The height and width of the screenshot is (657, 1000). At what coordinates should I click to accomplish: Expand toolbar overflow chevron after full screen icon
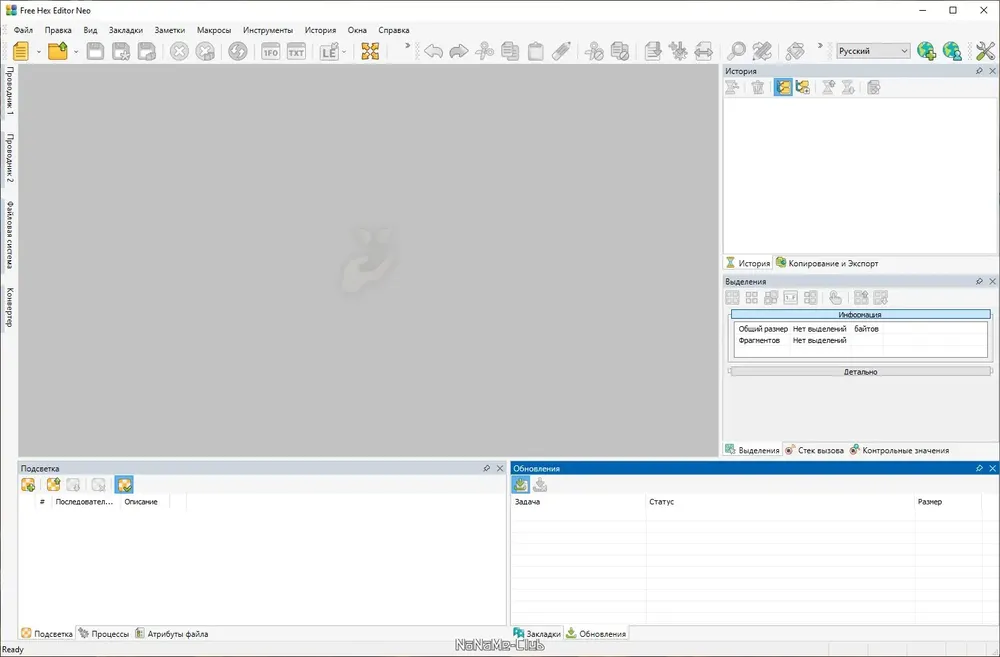(x=408, y=46)
